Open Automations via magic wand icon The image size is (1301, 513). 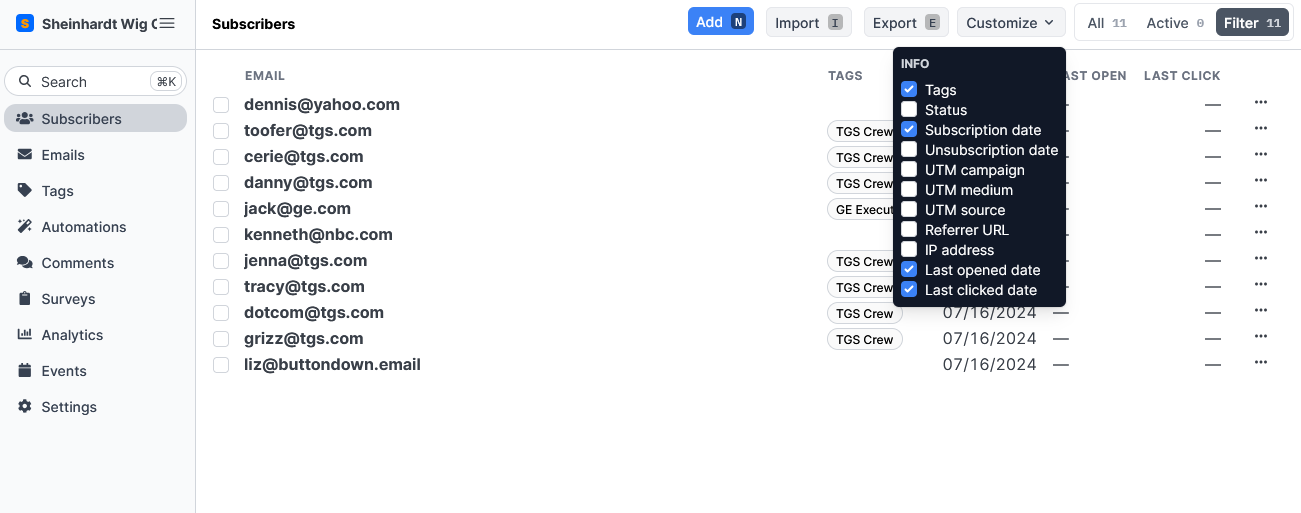pos(25,227)
